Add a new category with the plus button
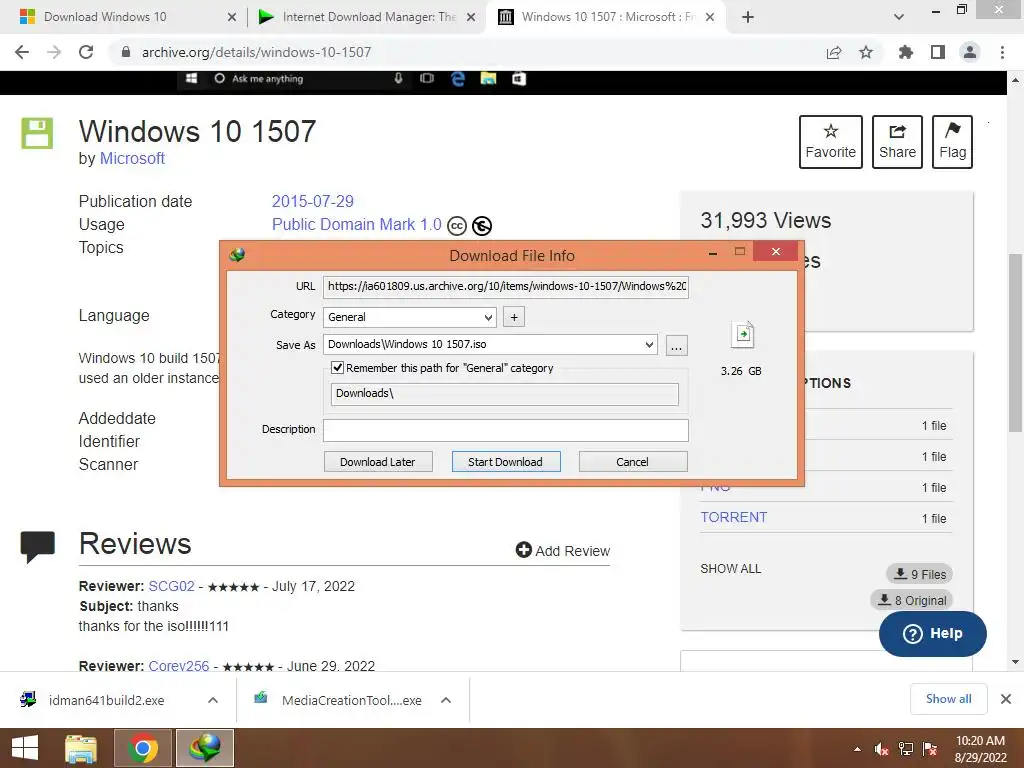This screenshot has height=768, width=1024. [514, 317]
